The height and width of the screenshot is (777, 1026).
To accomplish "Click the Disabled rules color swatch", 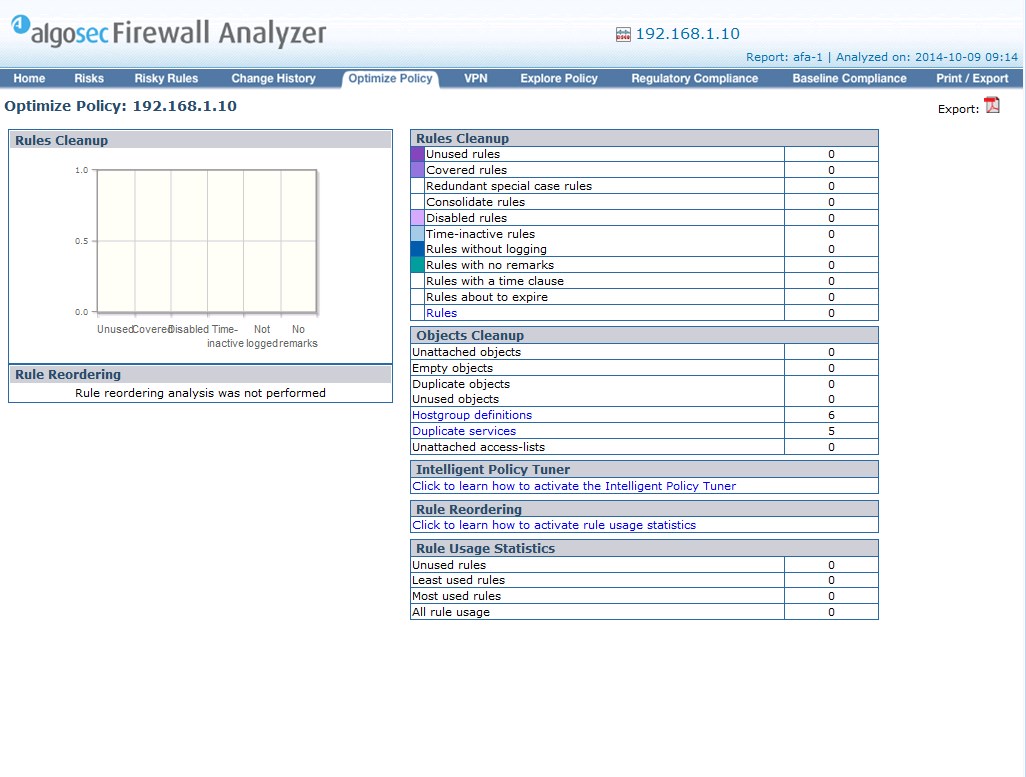I will (x=417, y=218).
